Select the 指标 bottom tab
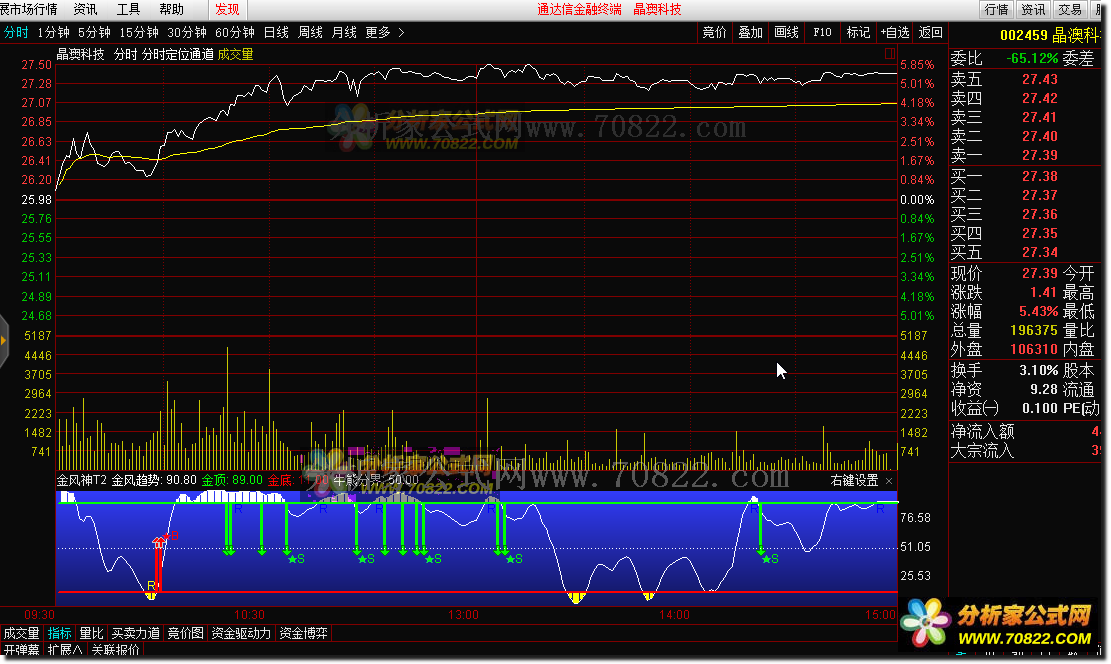The height and width of the screenshot is (664, 1111). click(x=60, y=634)
